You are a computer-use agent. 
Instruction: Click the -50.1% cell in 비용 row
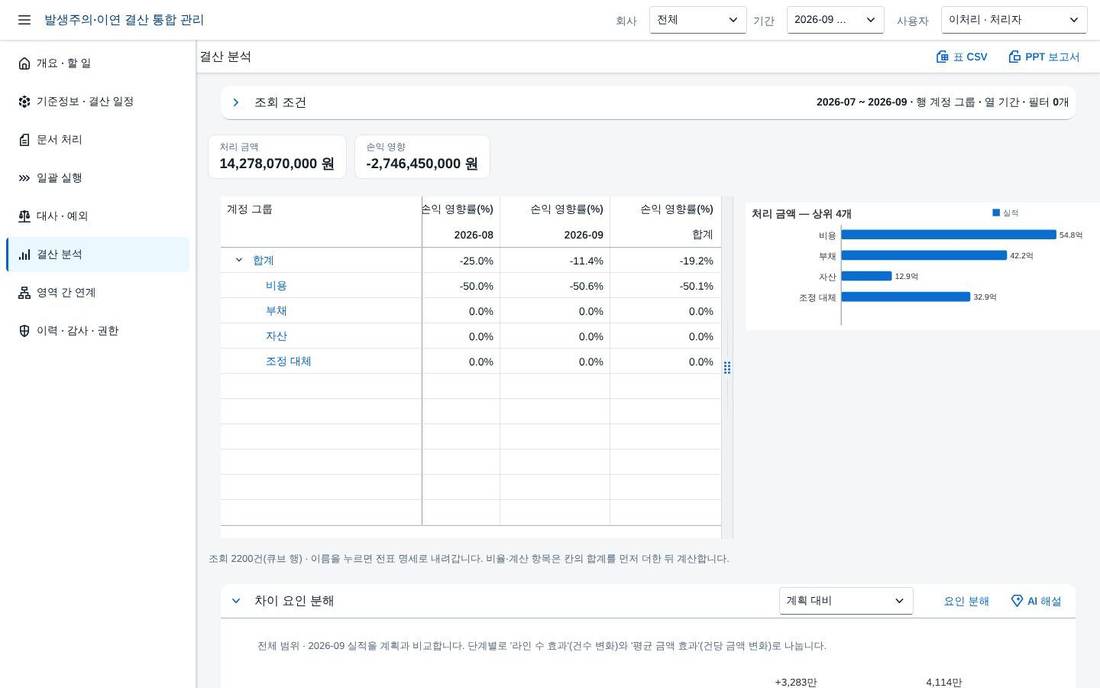pos(665,285)
